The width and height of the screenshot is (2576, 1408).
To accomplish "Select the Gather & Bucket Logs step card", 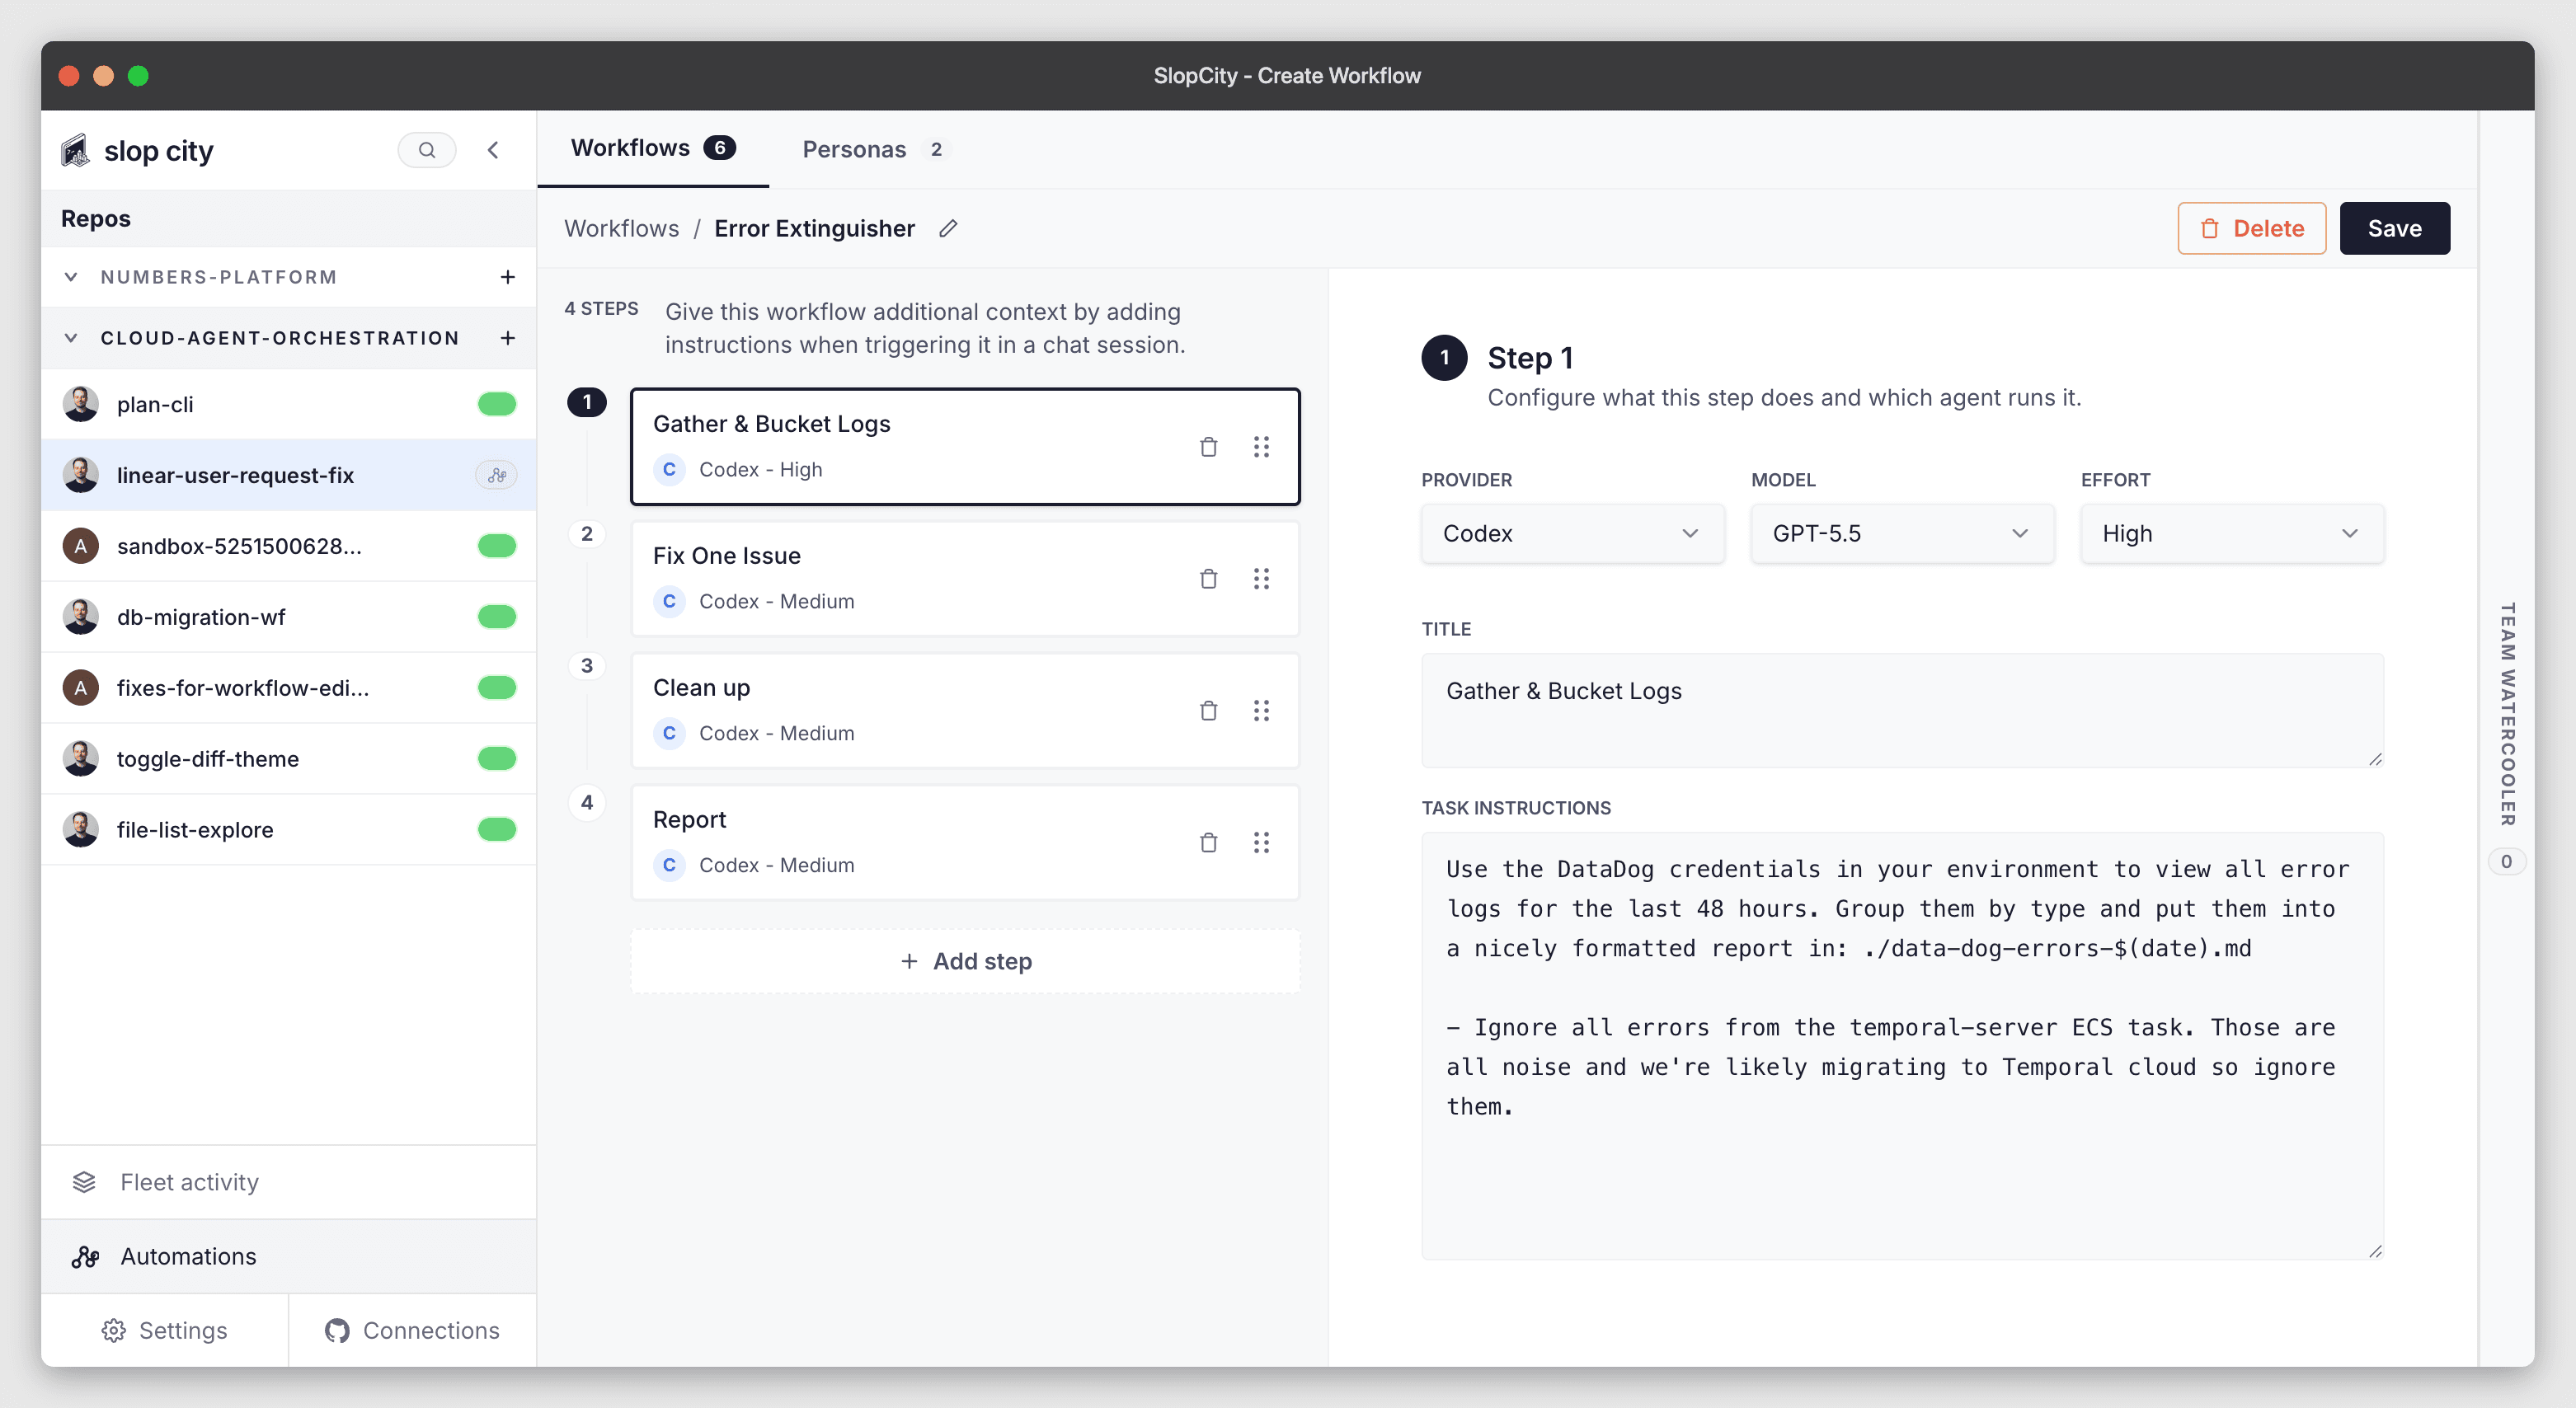I will click(x=965, y=447).
